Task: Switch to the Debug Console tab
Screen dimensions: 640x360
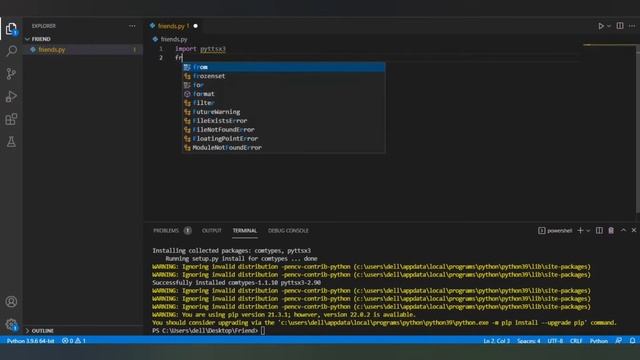Action: [288, 231]
